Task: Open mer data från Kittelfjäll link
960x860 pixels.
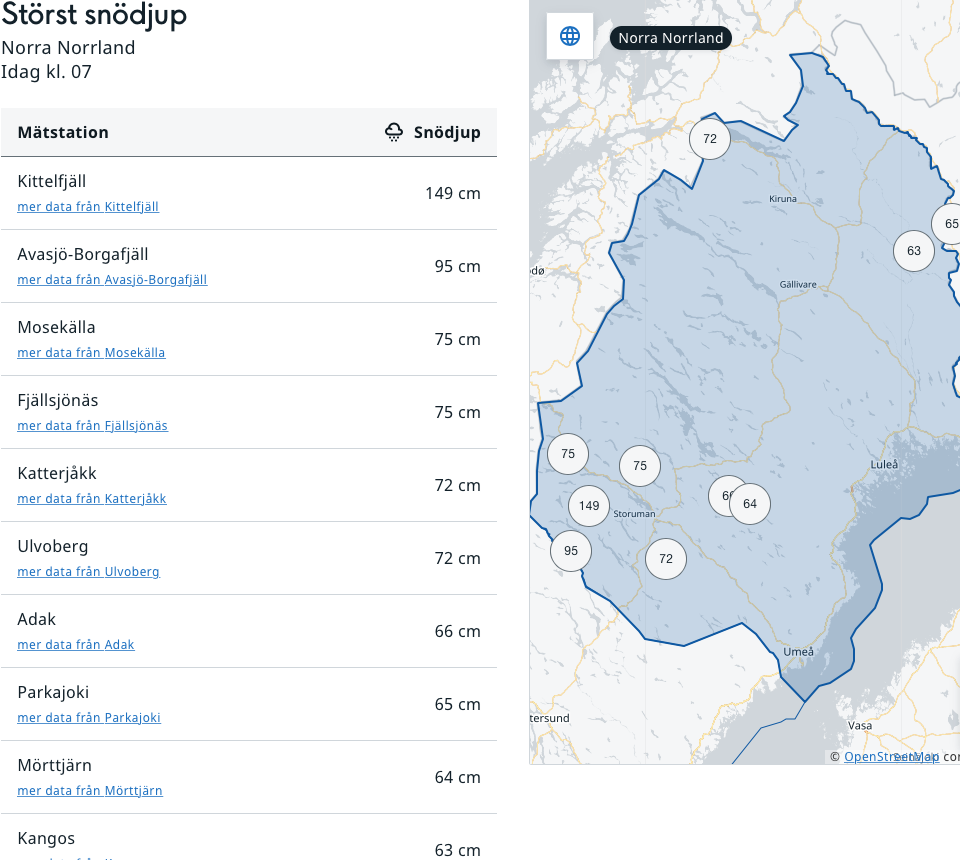Action: 88,207
